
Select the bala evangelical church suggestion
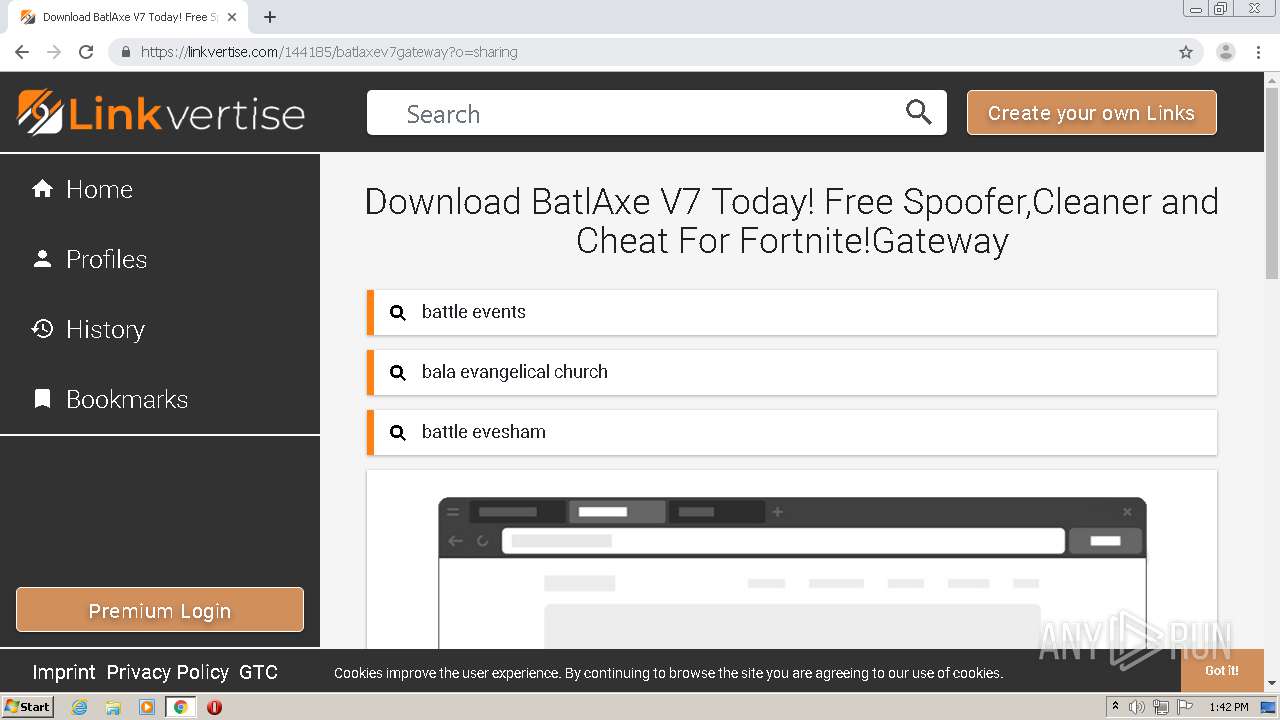pyautogui.click(x=792, y=372)
